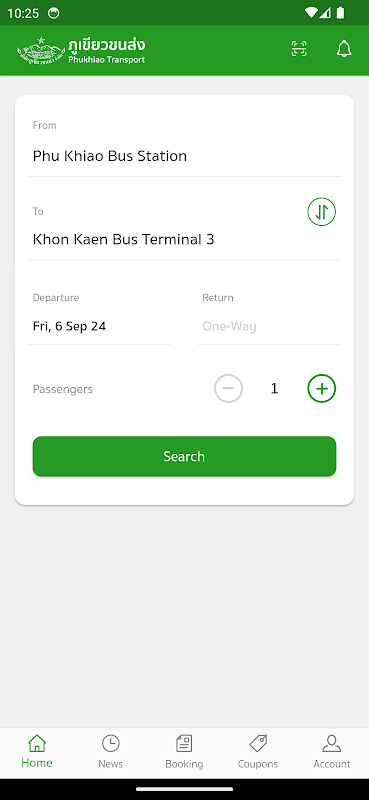
Task: Go to the Home tab
Action: [x=37, y=752]
